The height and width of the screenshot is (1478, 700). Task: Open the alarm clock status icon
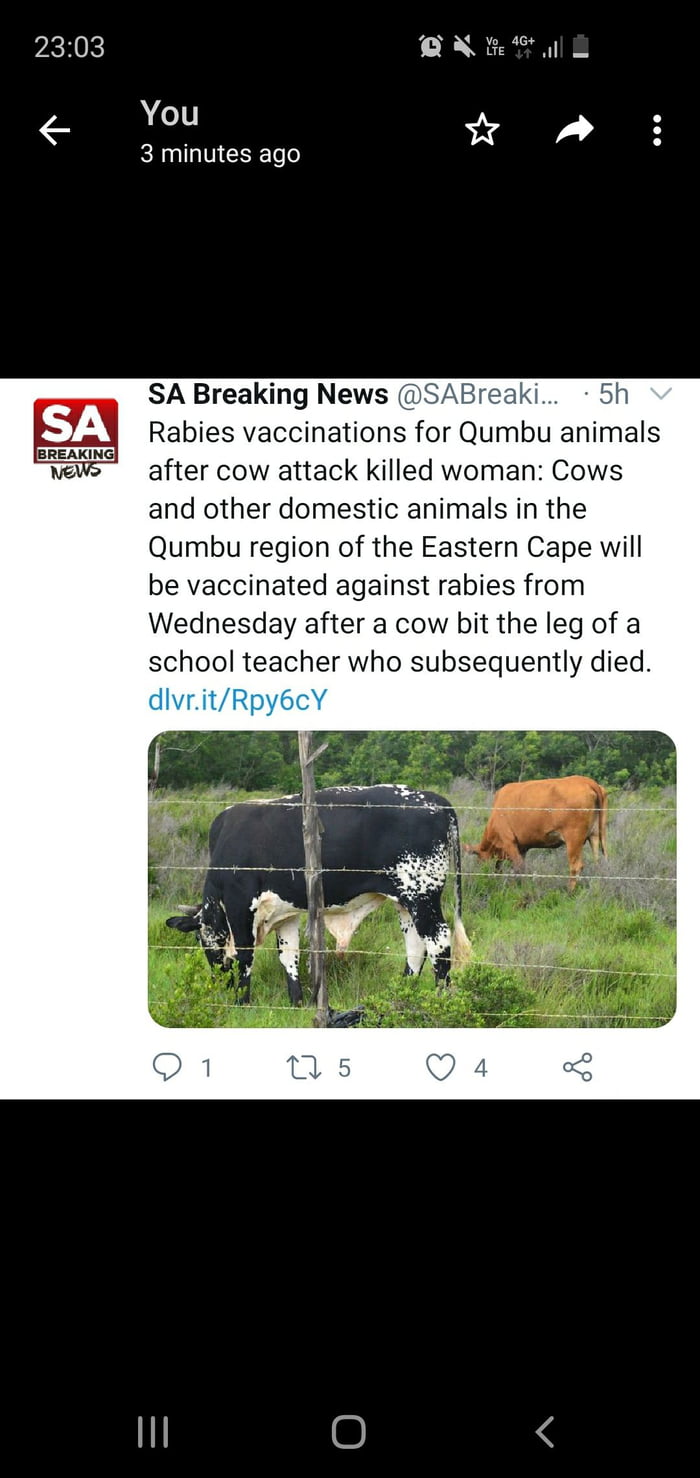(x=430, y=45)
